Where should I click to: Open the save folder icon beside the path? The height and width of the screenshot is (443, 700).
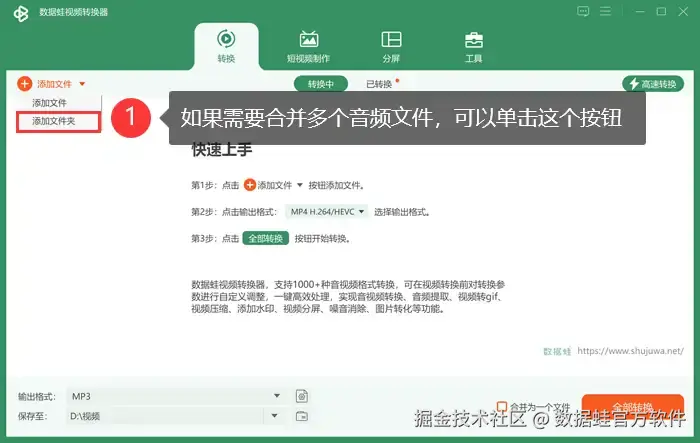click(x=302, y=416)
